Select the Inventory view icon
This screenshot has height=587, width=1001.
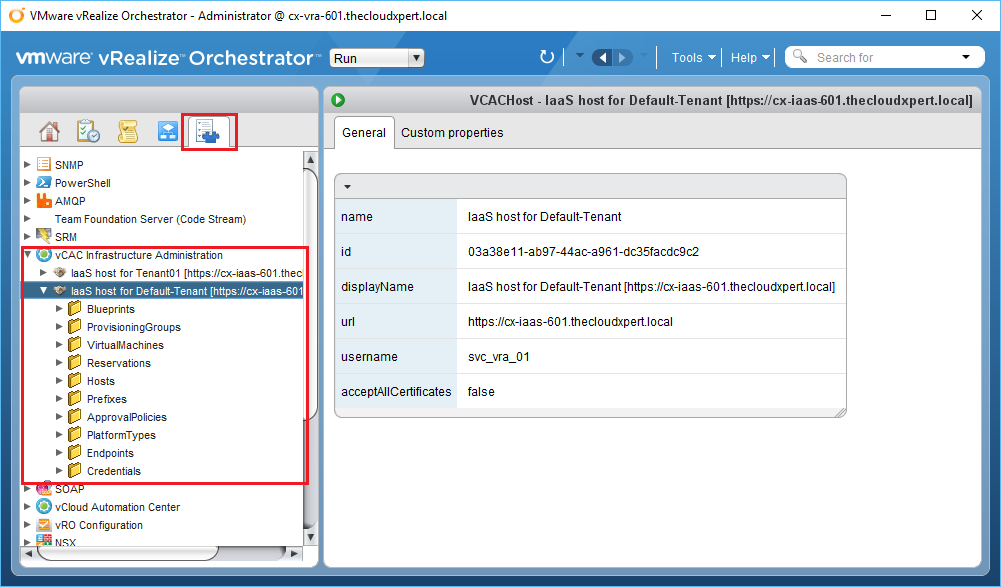click(x=209, y=132)
